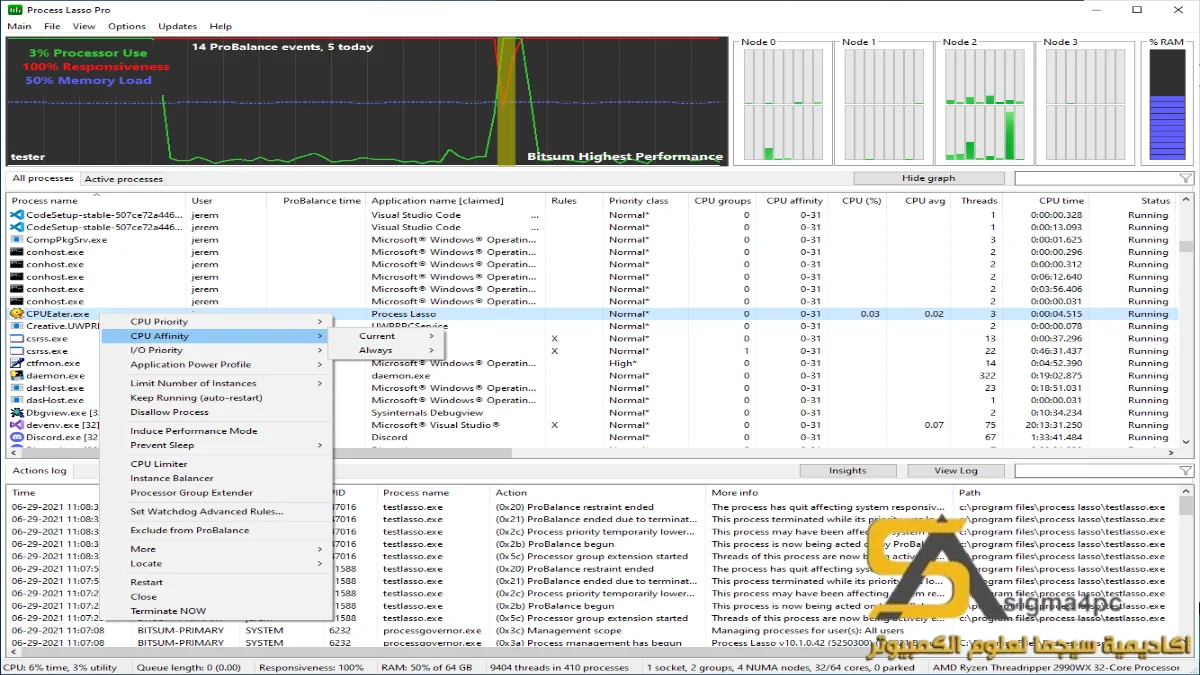Expand the Prevent Sleep submenu arrow
This screenshot has width=1200, height=675.
320,446
